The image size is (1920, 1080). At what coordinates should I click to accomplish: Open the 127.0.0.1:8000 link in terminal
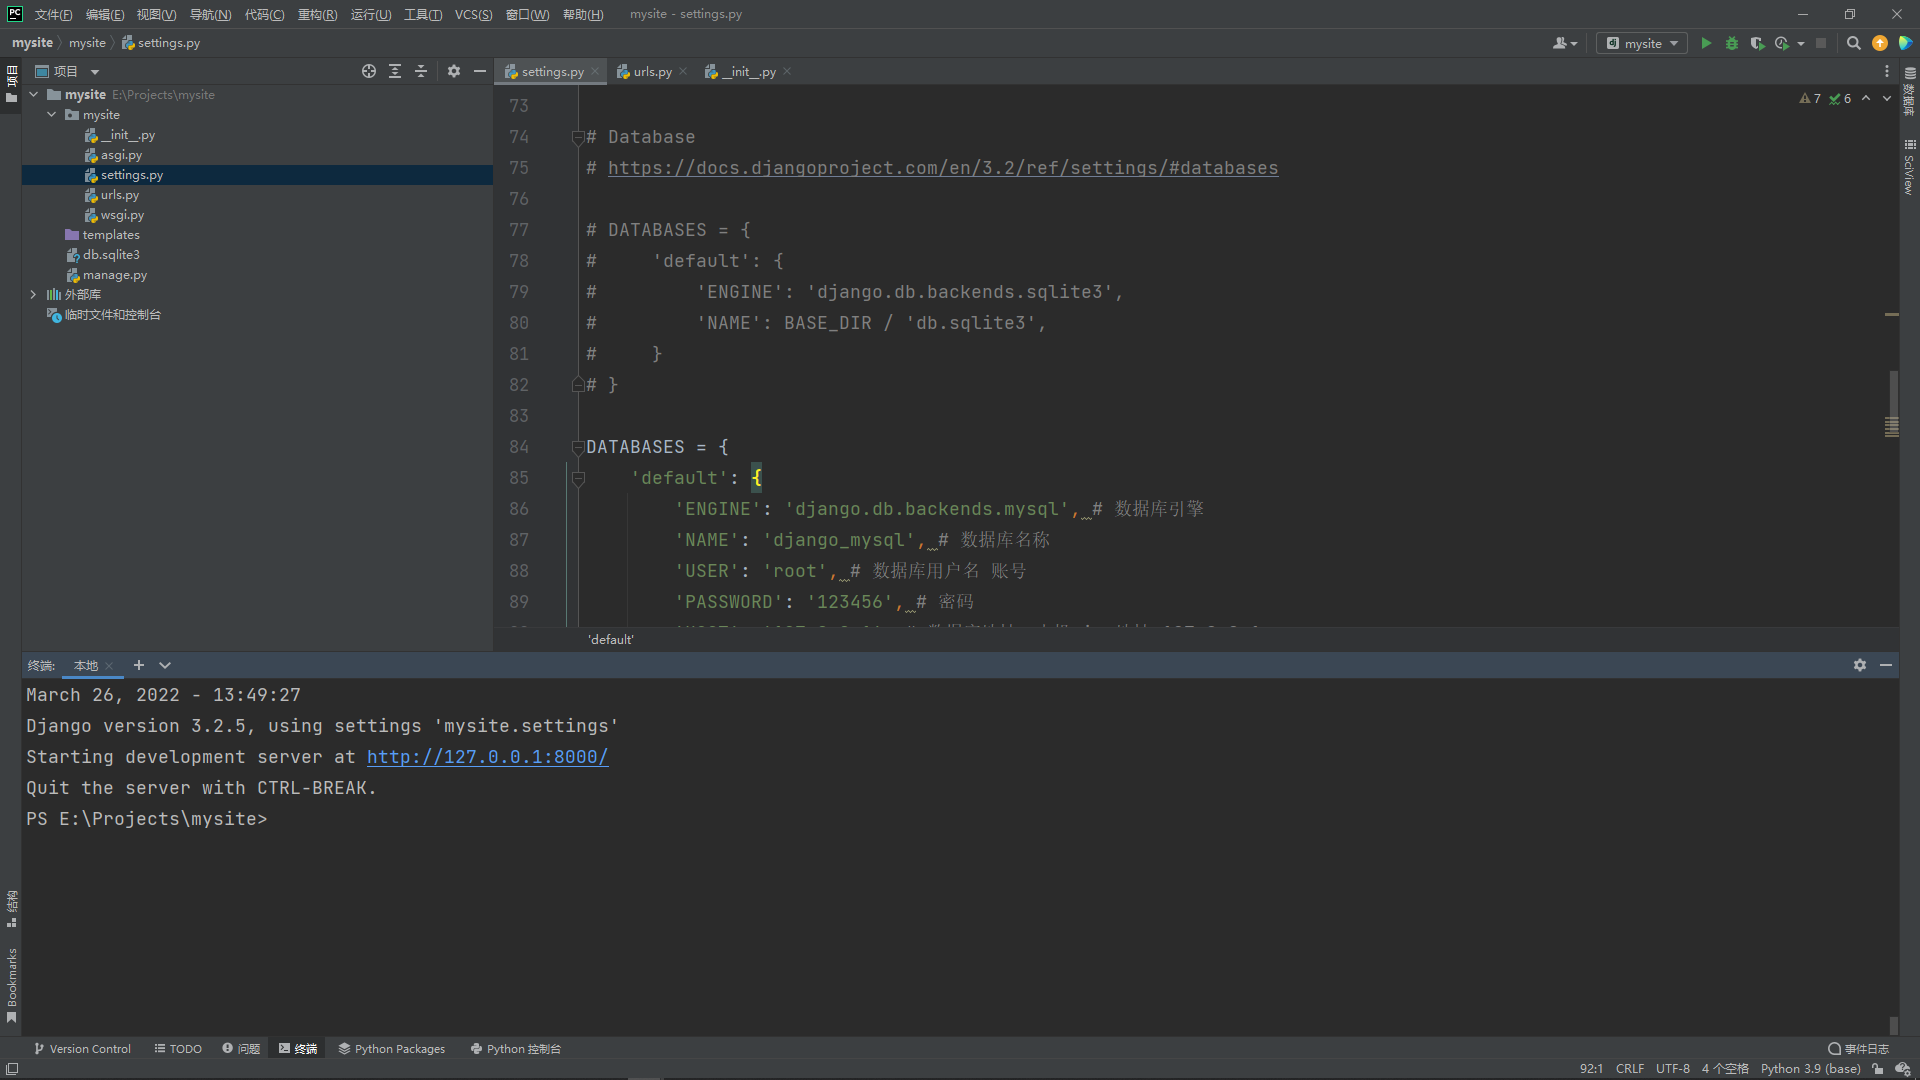click(x=488, y=757)
